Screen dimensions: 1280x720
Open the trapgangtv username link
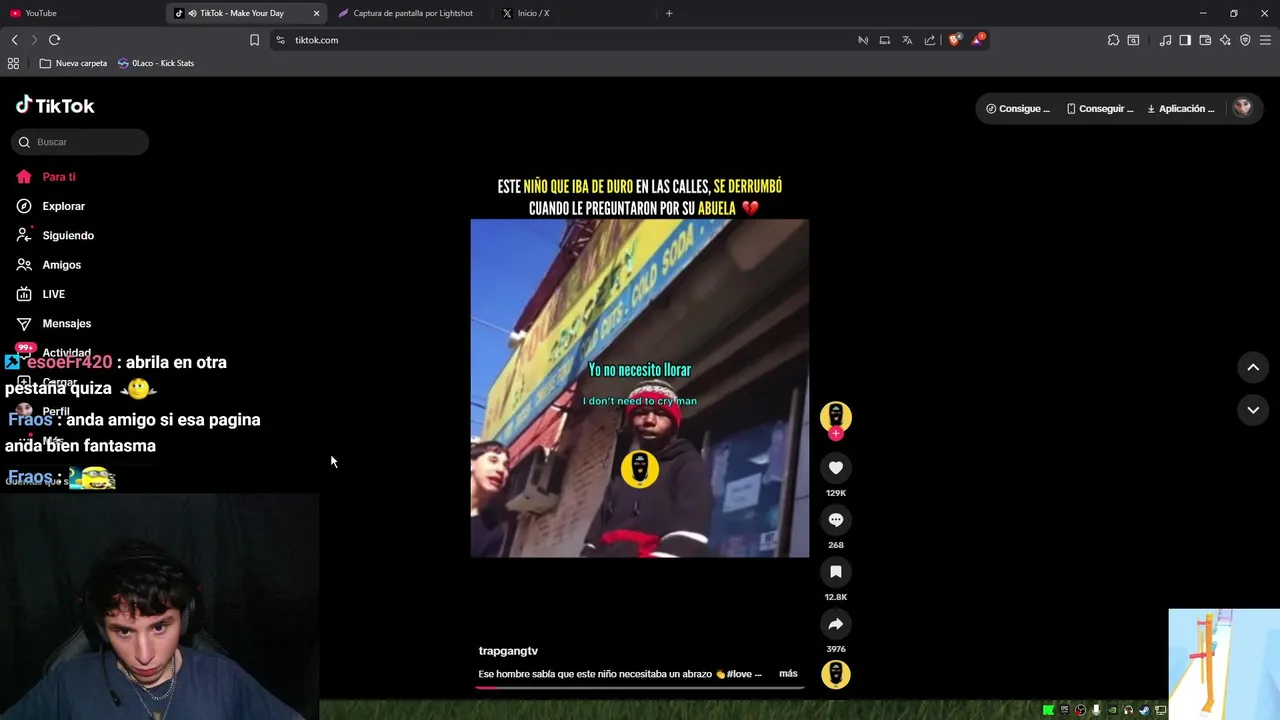coord(508,651)
